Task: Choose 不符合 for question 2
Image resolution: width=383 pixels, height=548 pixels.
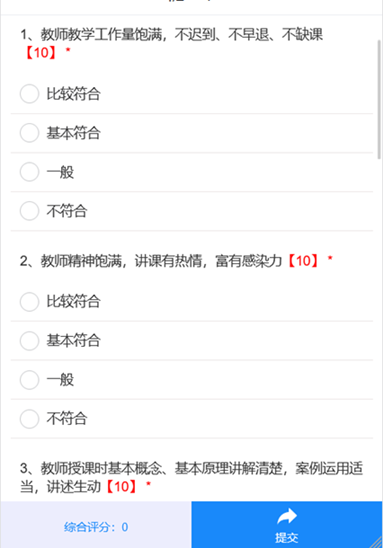Action: 192,419
